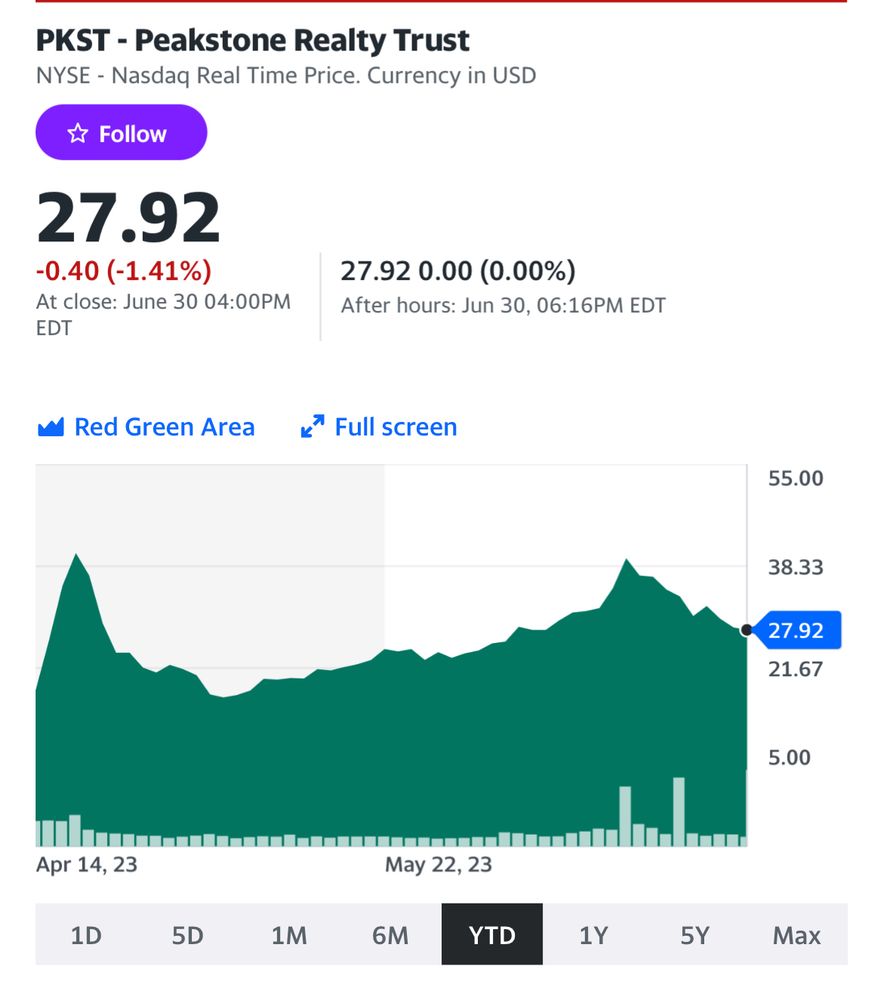Click the April price peak on chart
This screenshot has width=890, height=1000.
point(75,555)
